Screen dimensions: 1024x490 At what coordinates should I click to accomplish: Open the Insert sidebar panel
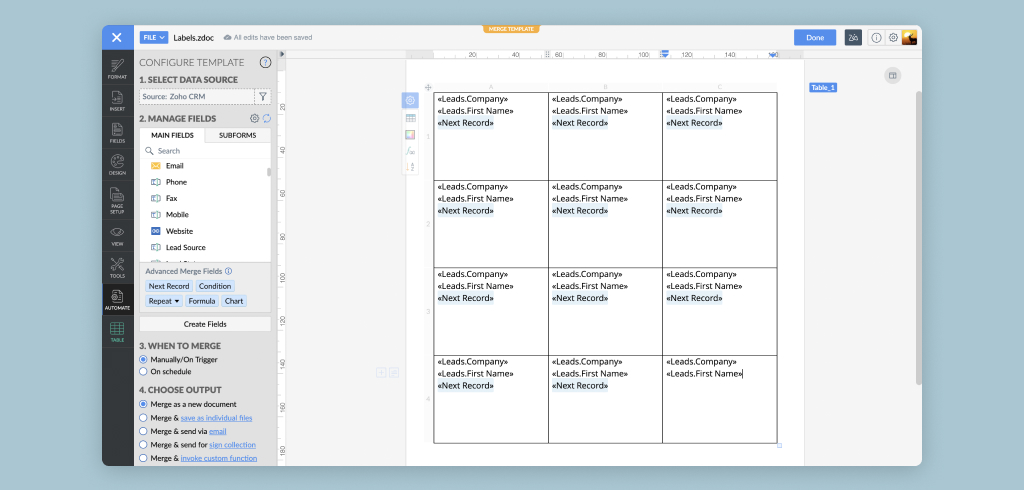coord(118,101)
